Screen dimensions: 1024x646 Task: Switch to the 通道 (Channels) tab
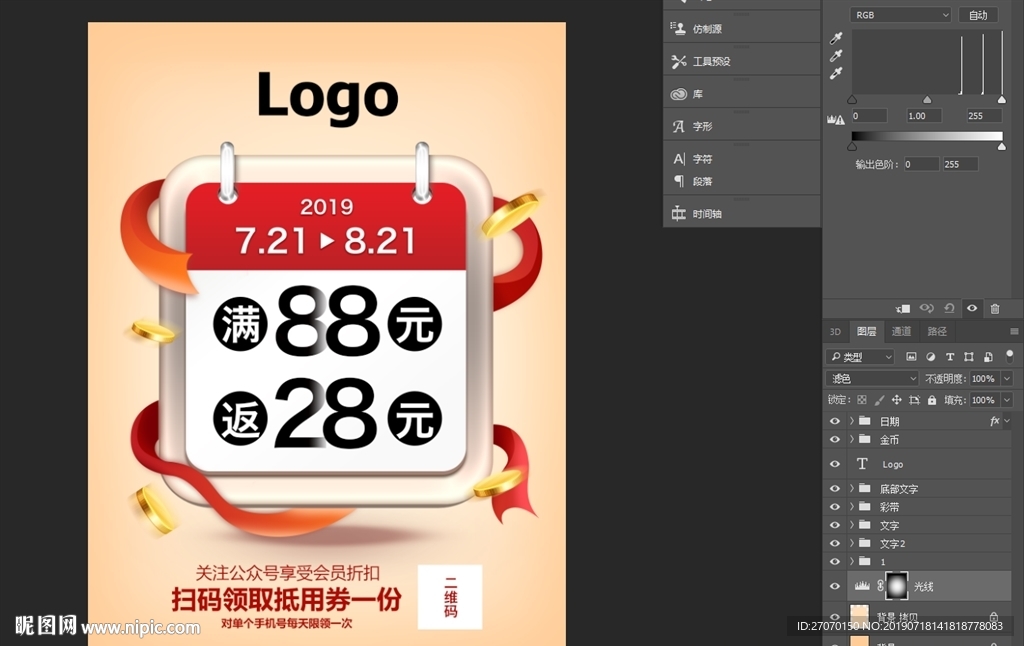(901, 332)
